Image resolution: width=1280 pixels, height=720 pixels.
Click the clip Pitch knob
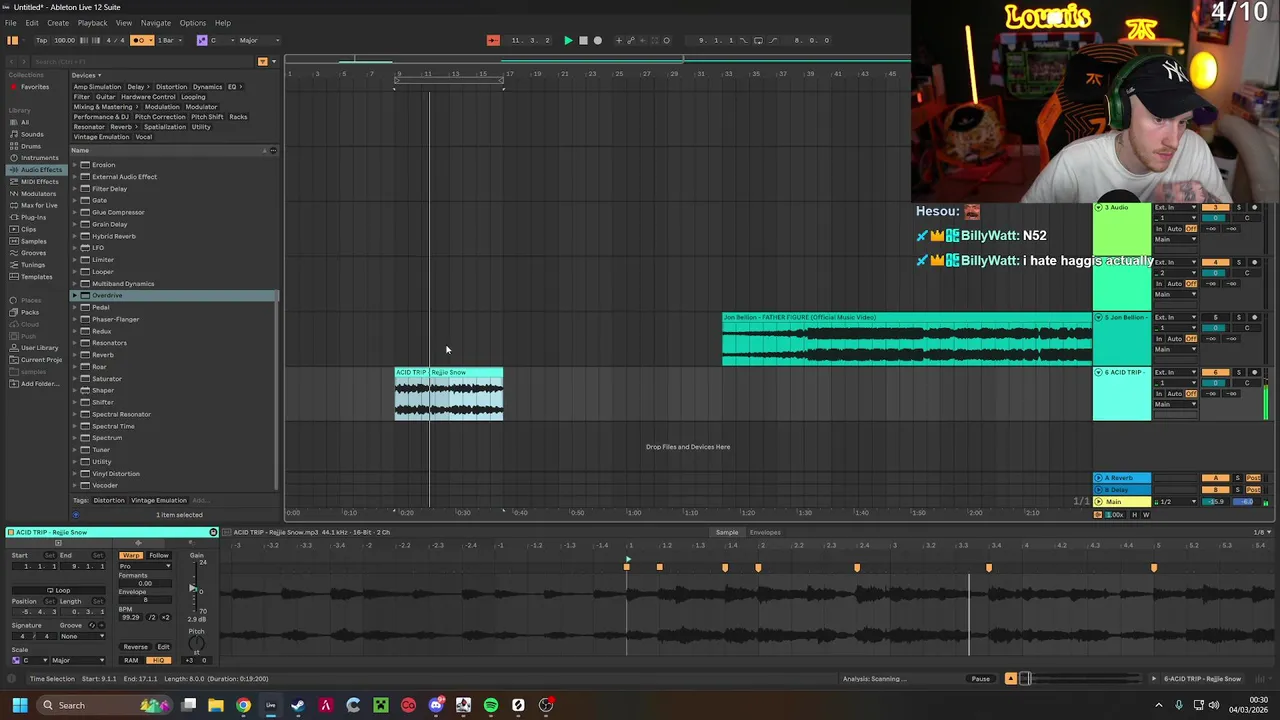[196, 643]
